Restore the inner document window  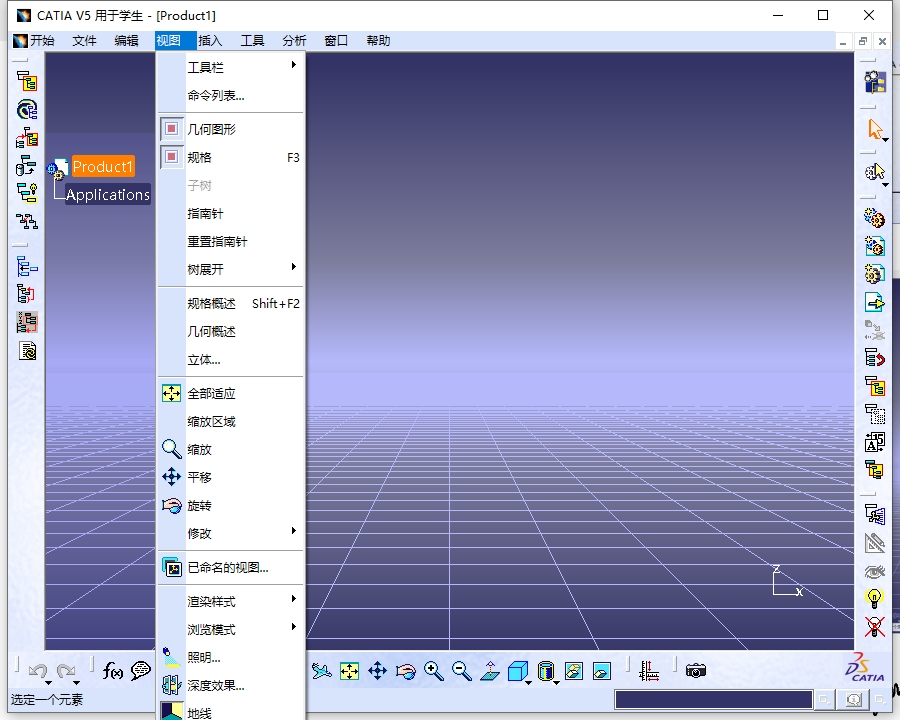862,41
